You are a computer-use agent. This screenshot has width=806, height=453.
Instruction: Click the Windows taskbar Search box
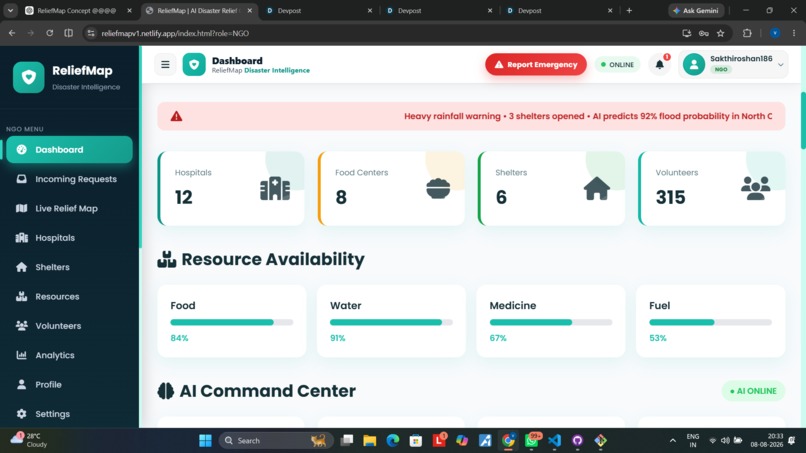pyautogui.click(x=276, y=441)
